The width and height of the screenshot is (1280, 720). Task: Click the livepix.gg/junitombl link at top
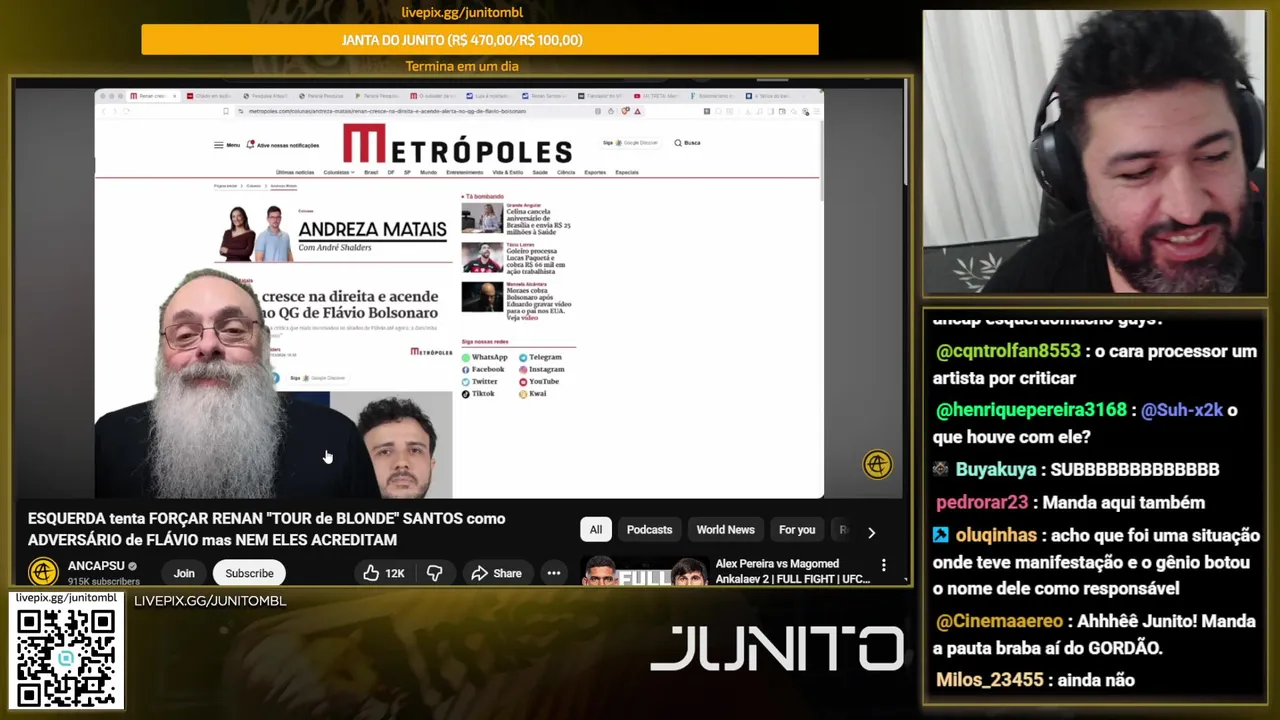pyautogui.click(x=462, y=12)
